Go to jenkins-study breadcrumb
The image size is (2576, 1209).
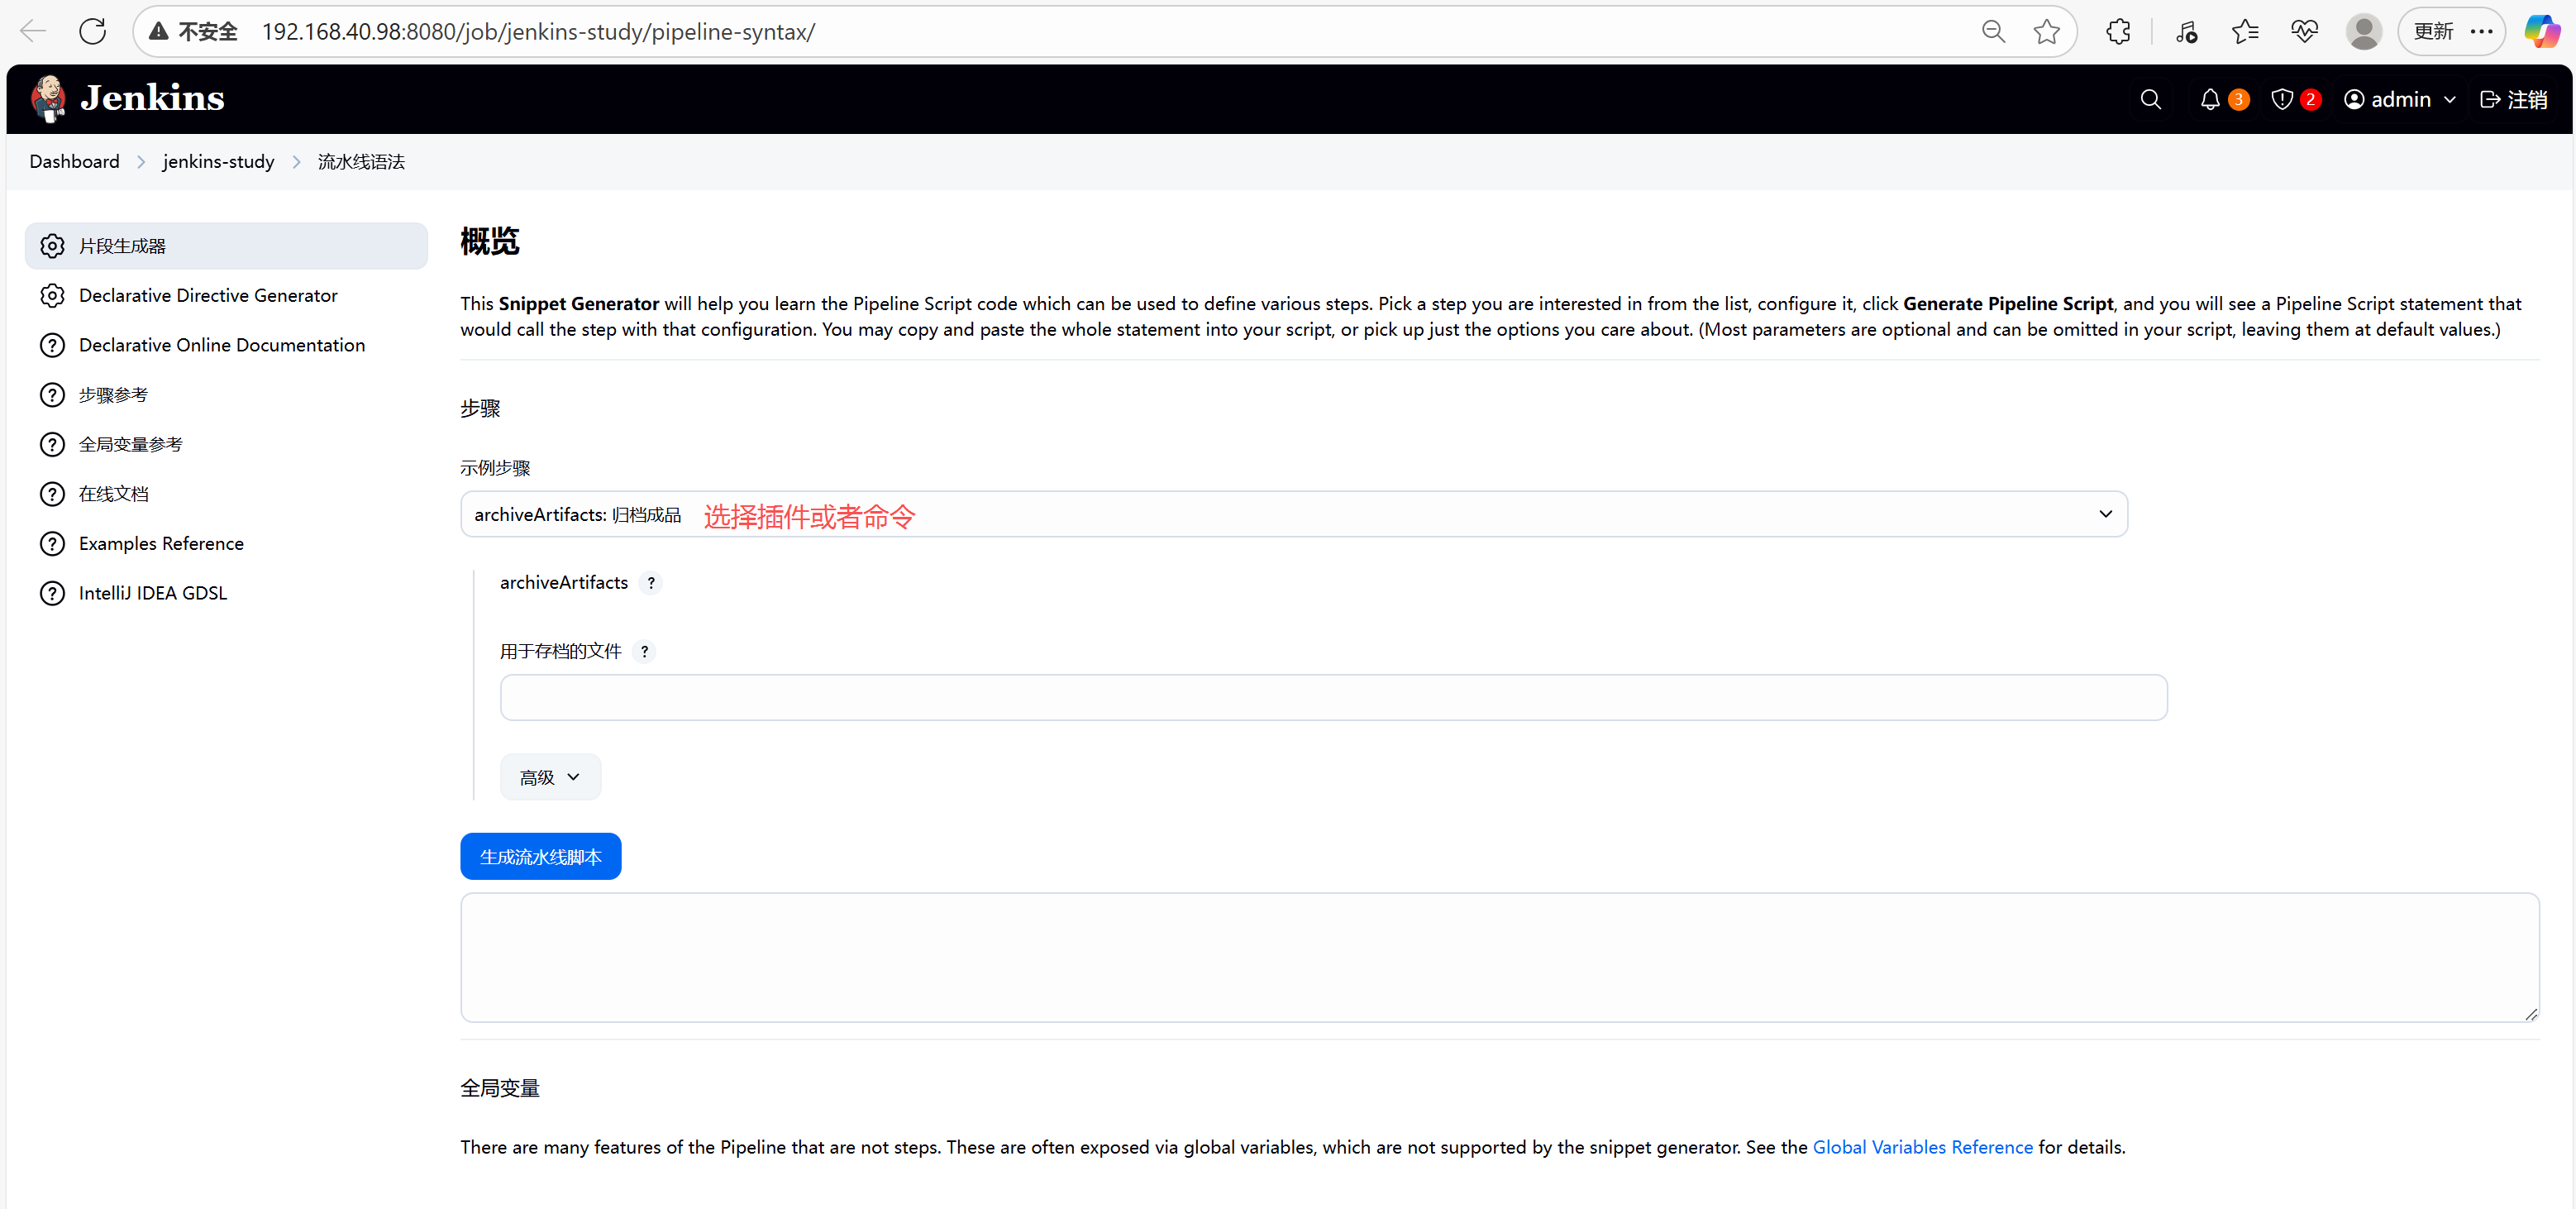coord(218,161)
